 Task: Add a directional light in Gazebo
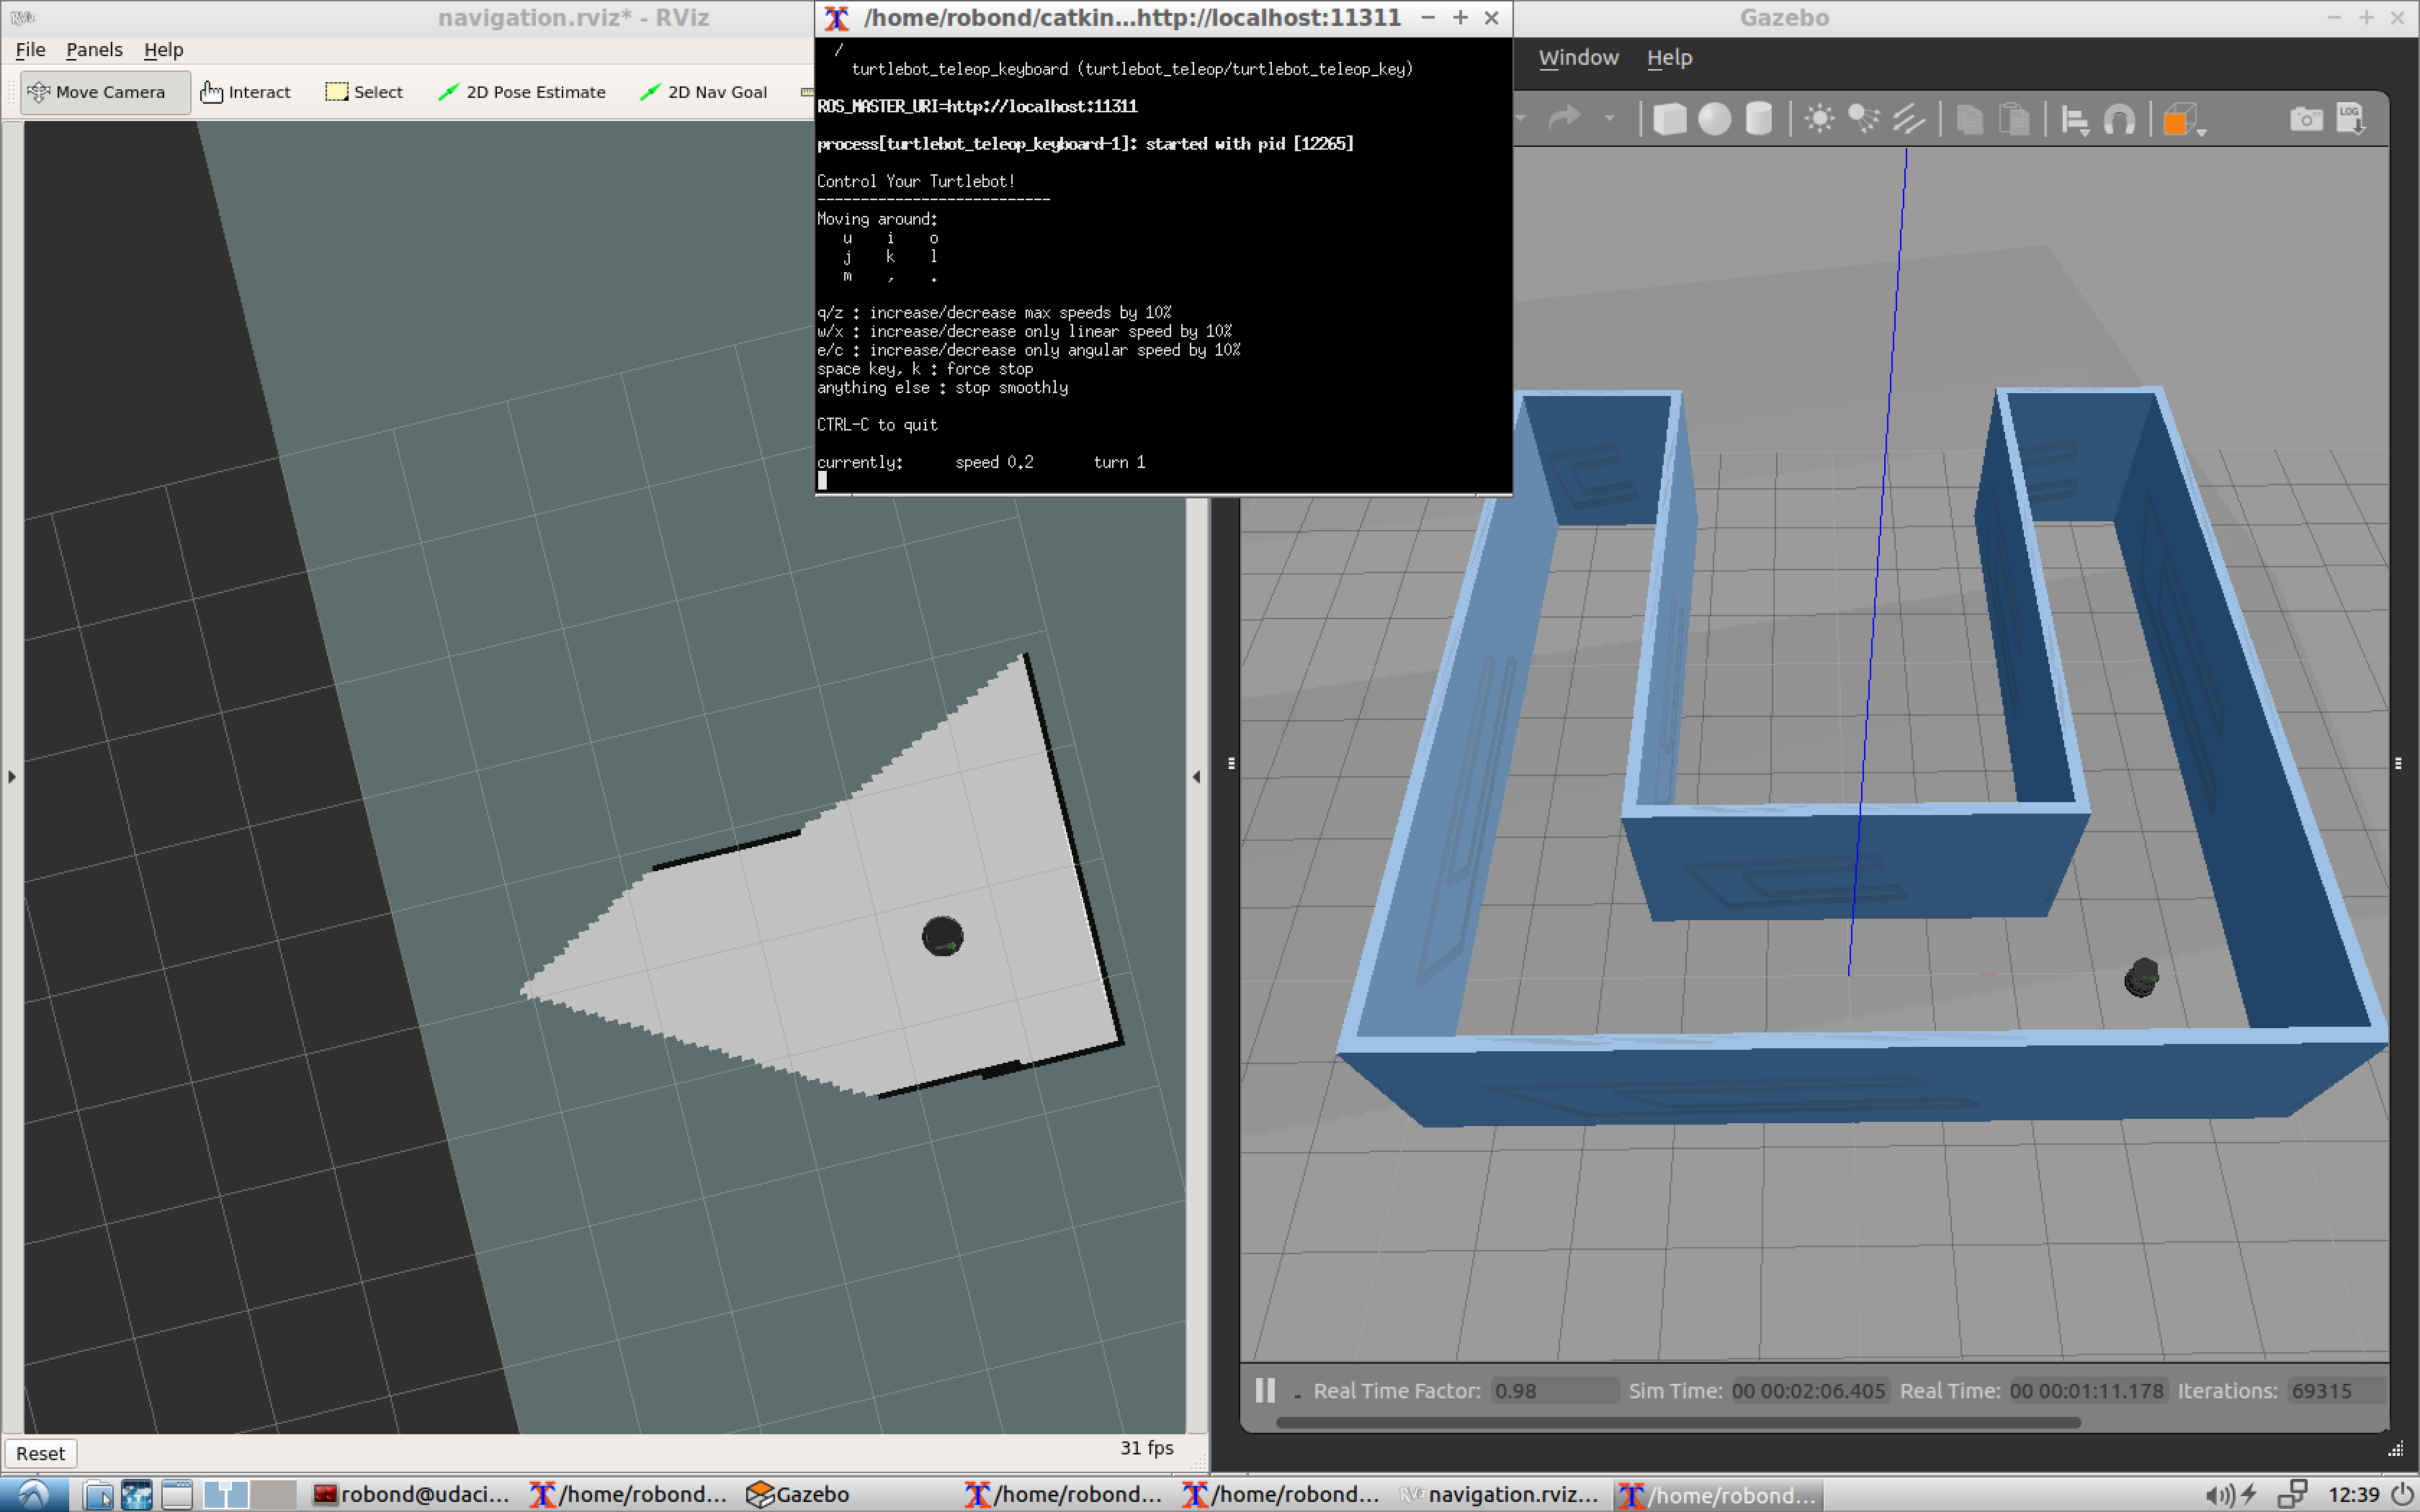1908,119
